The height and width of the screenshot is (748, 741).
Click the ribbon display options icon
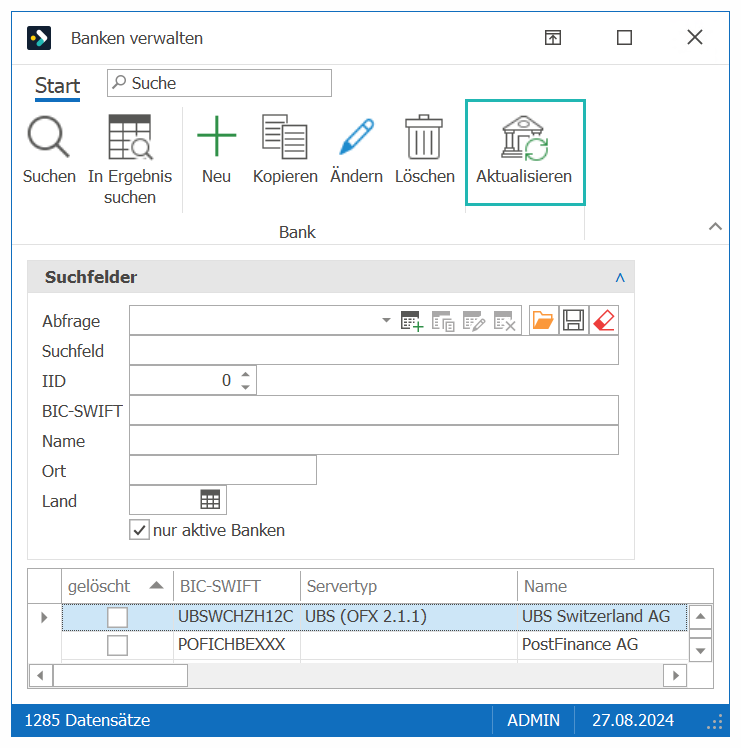tap(553, 37)
